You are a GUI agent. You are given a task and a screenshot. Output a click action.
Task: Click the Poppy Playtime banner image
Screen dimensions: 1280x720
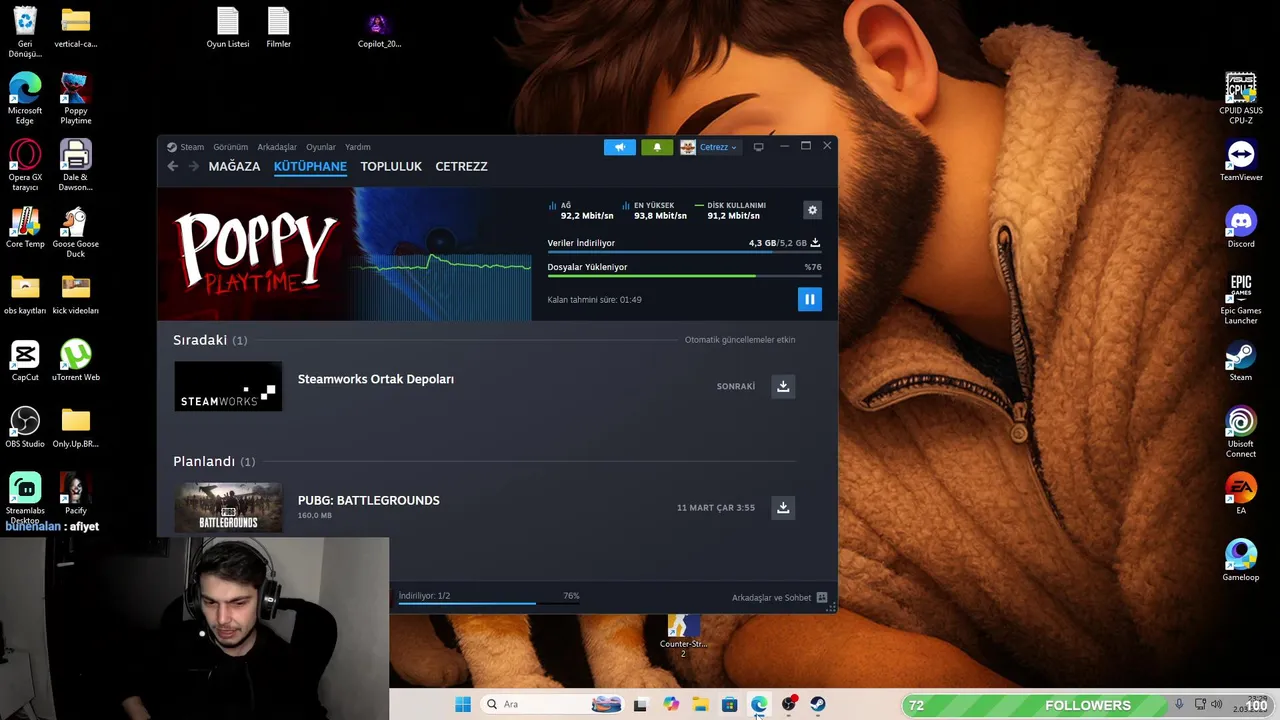345,254
